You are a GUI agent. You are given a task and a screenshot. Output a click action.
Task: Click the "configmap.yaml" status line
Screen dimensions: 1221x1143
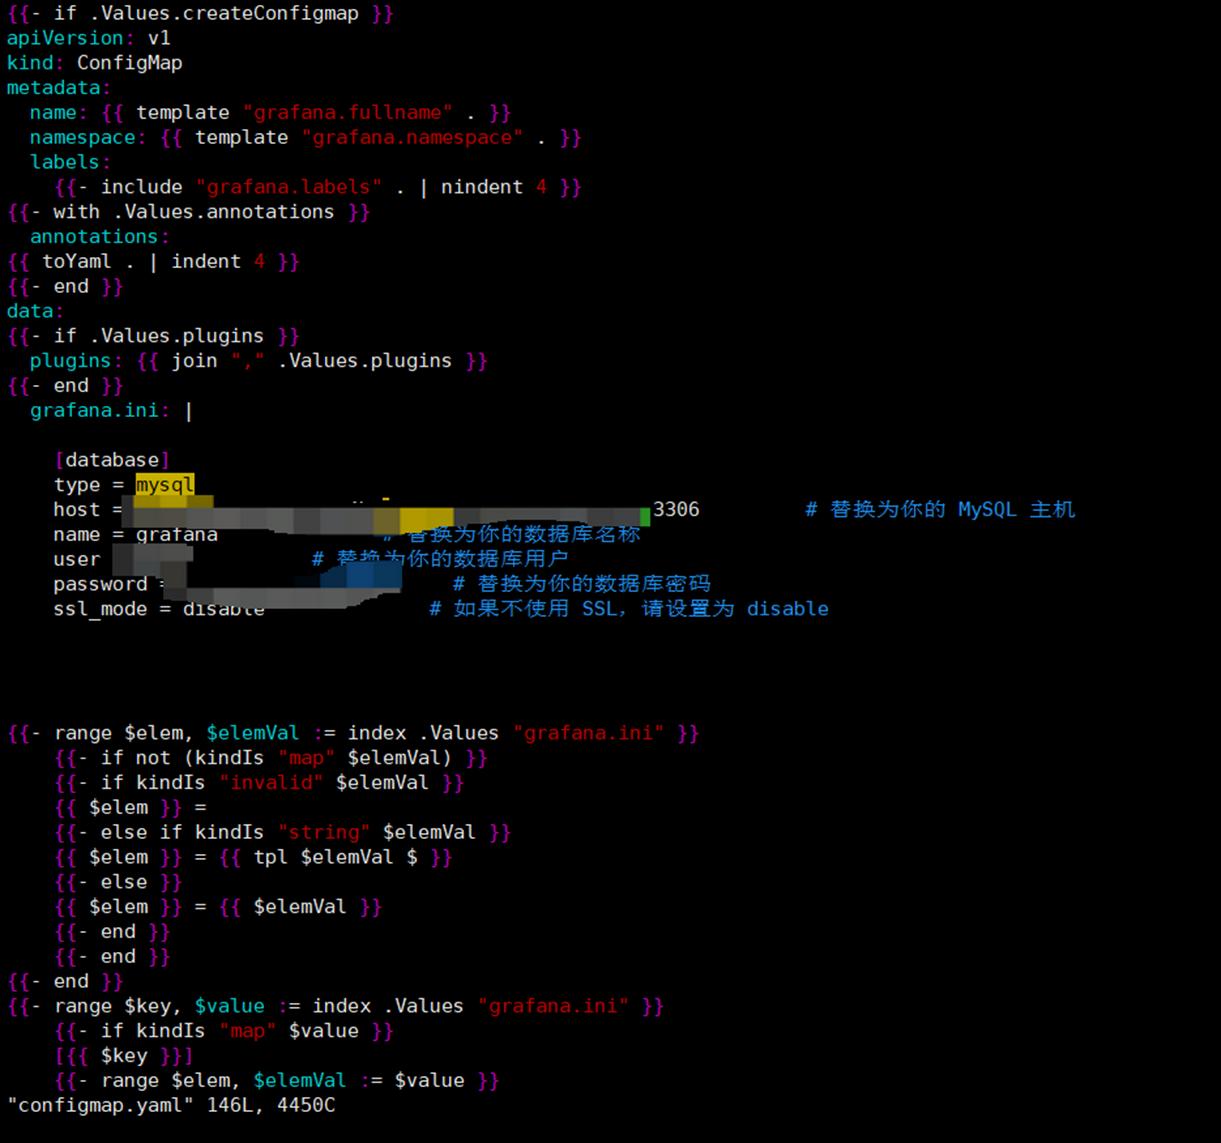(x=171, y=1105)
